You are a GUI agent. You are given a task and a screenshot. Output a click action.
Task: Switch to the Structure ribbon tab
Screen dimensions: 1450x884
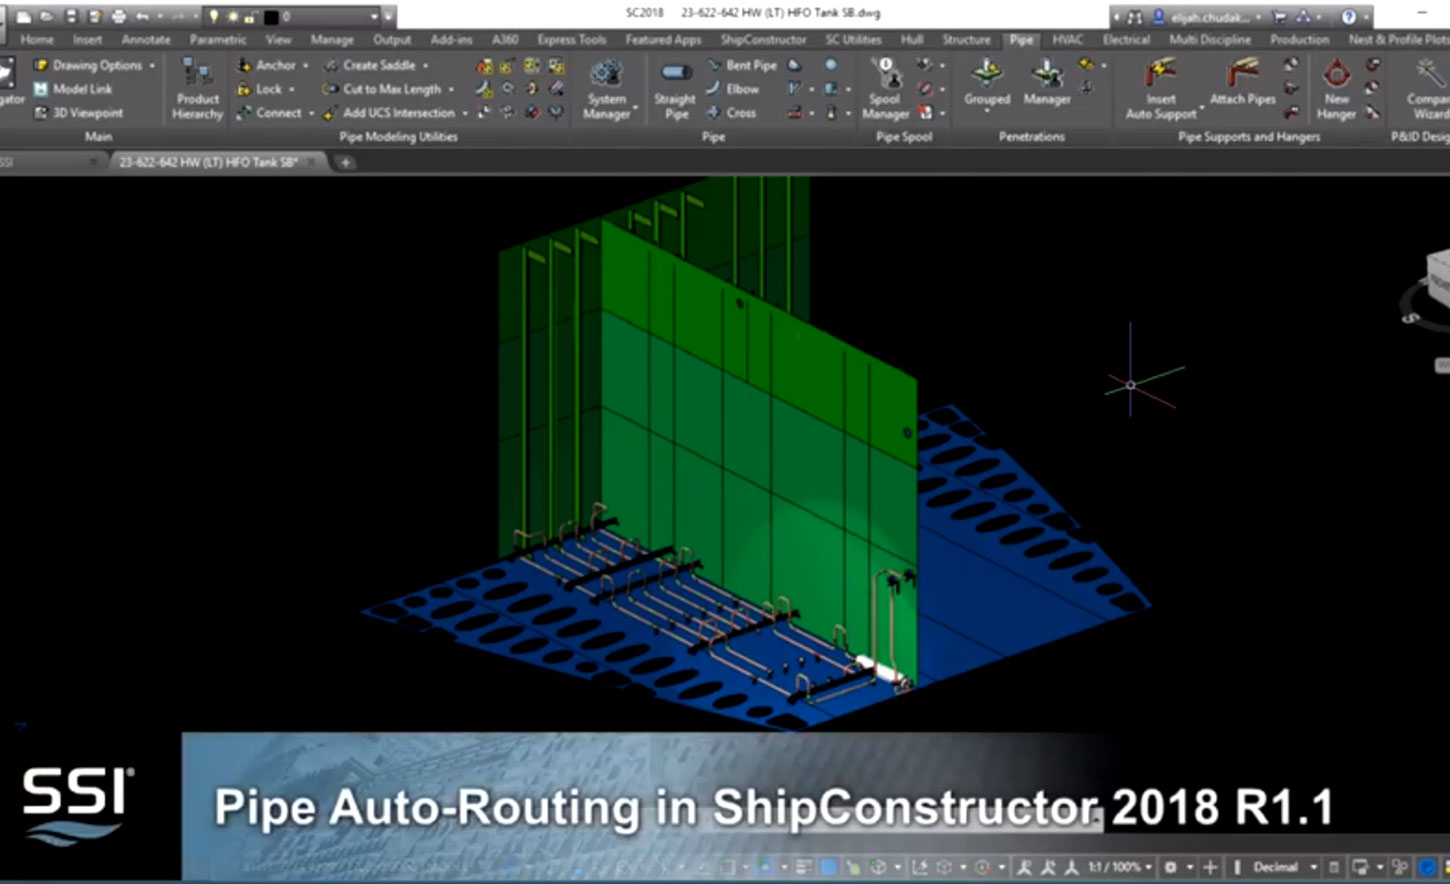(966, 40)
